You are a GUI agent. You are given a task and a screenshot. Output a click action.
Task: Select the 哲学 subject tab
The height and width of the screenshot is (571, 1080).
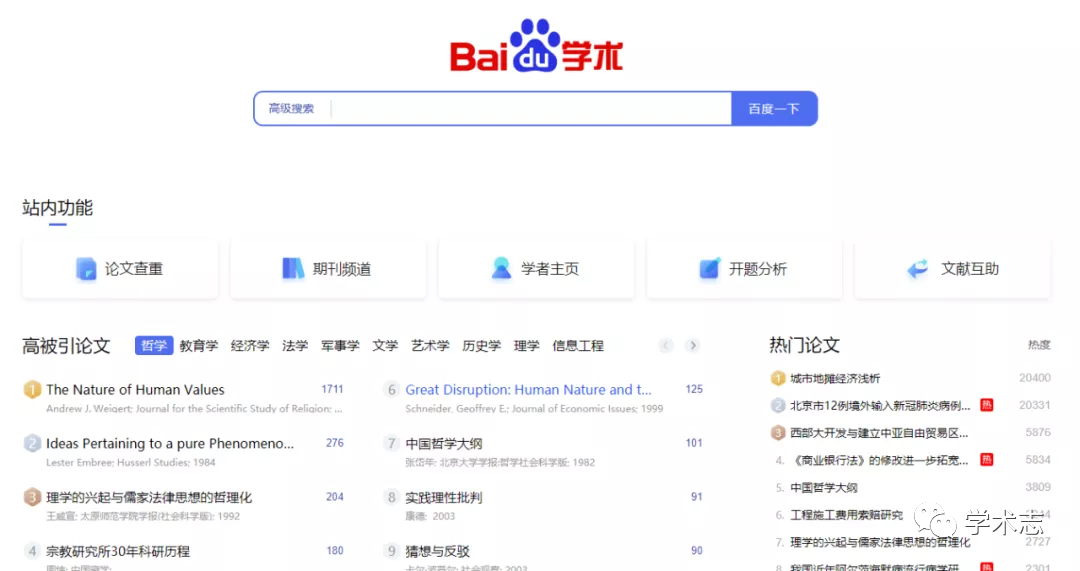(x=154, y=346)
